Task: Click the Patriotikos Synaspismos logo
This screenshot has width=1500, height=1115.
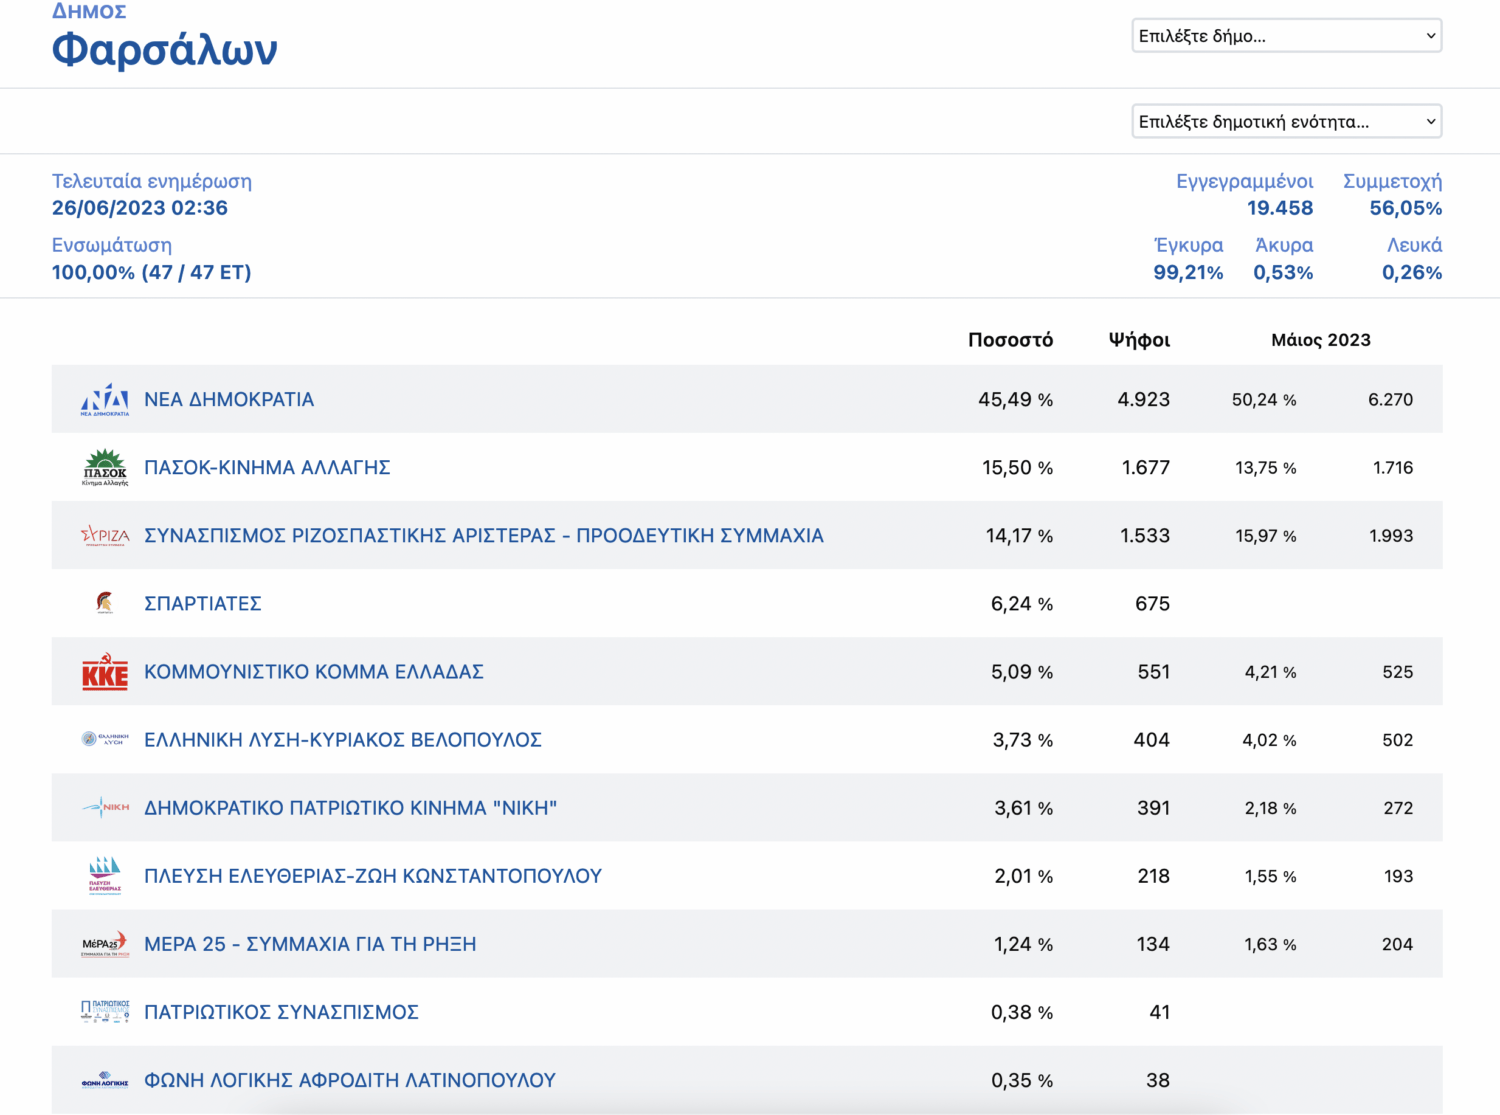Action: [105, 1011]
